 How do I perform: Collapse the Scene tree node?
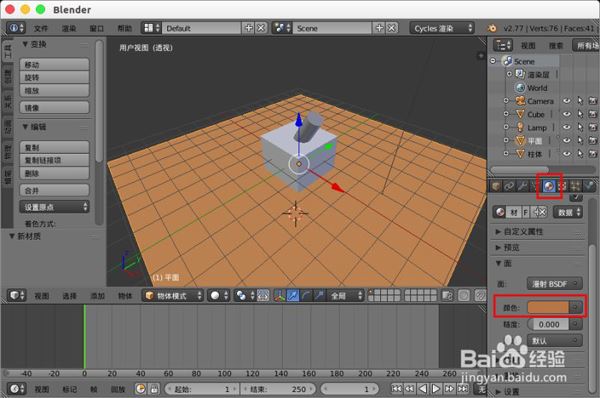pos(493,61)
